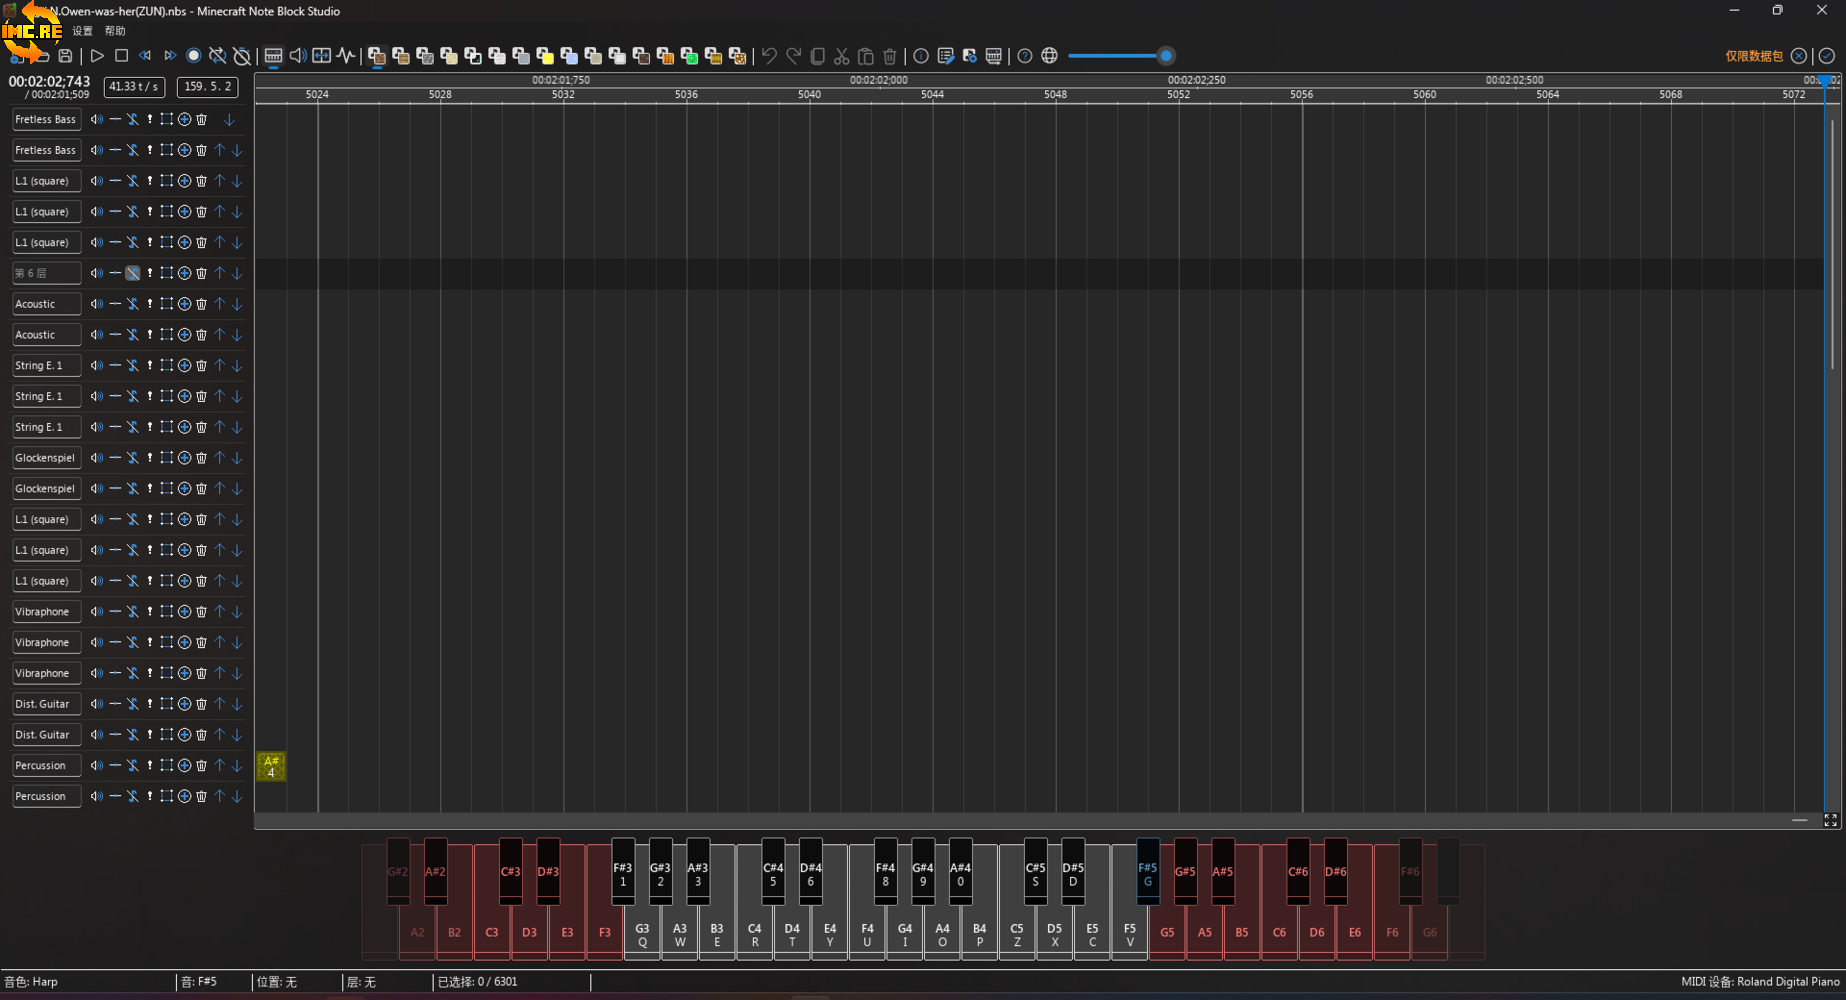The height and width of the screenshot is (1000, 1846).
Task: Add a layer using the Vibraphone row plus icon
Action: (184, 612)
